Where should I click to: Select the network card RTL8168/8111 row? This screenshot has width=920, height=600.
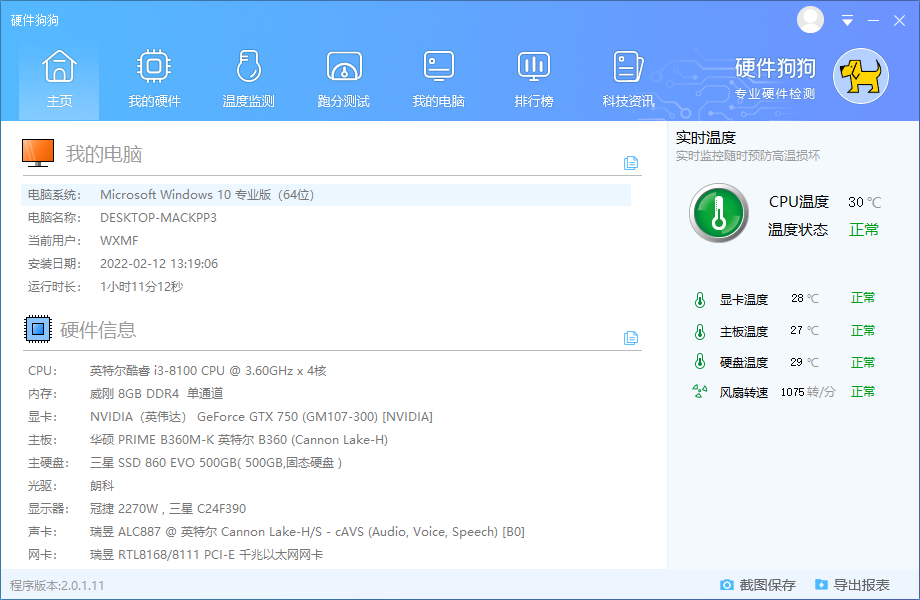coord(175,555)
